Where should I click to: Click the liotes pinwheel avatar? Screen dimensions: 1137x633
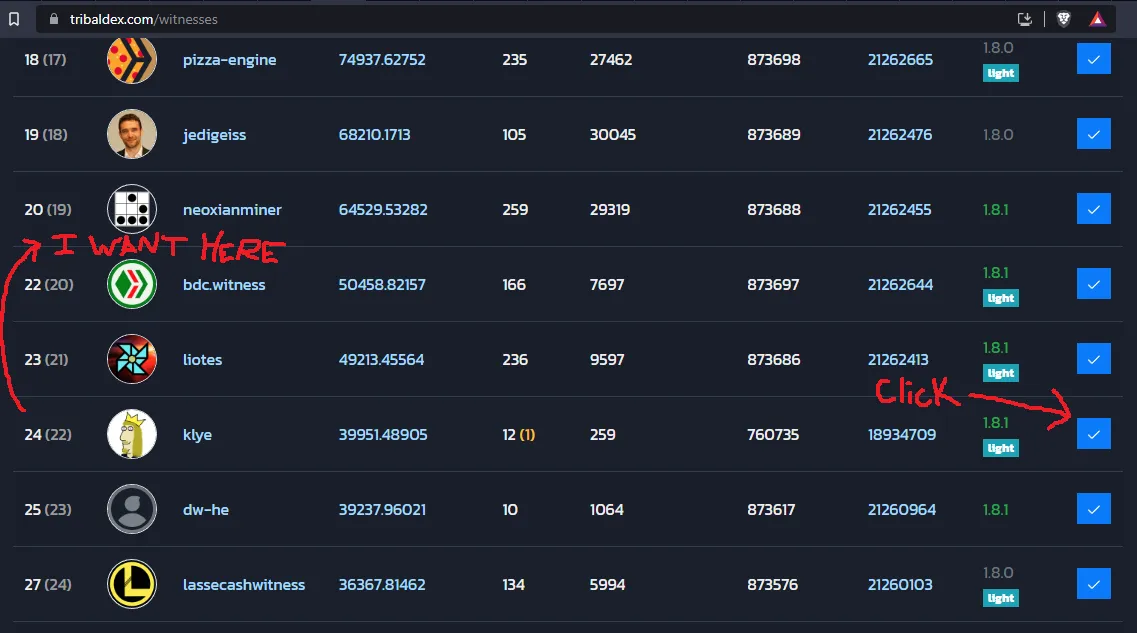[132, 359]
